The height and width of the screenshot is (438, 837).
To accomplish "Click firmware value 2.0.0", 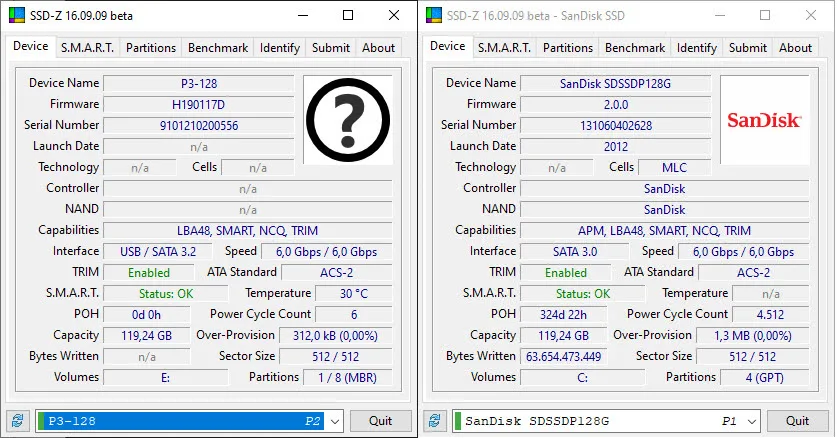I will (615, 105).
